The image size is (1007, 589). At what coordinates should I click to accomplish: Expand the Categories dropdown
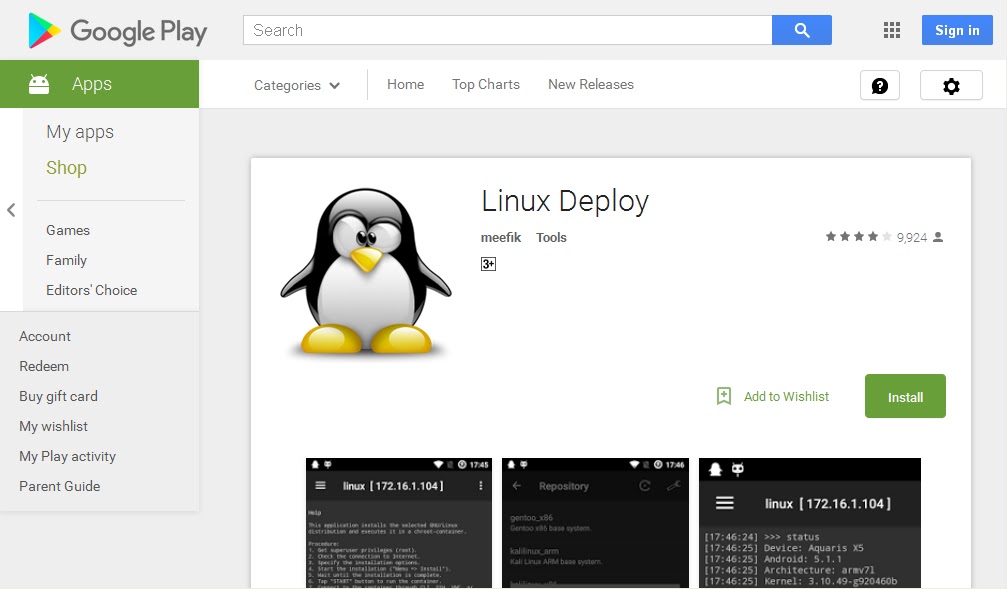(297, 85)
